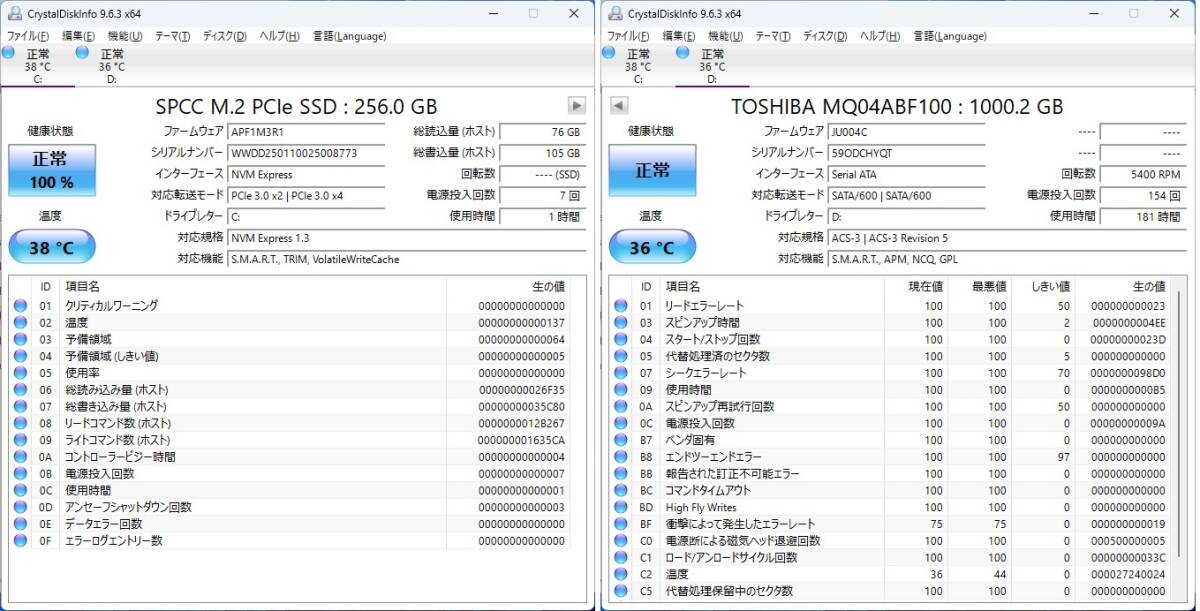Click the supported standard field ACS-3 Revision 5

(1007, 238)
